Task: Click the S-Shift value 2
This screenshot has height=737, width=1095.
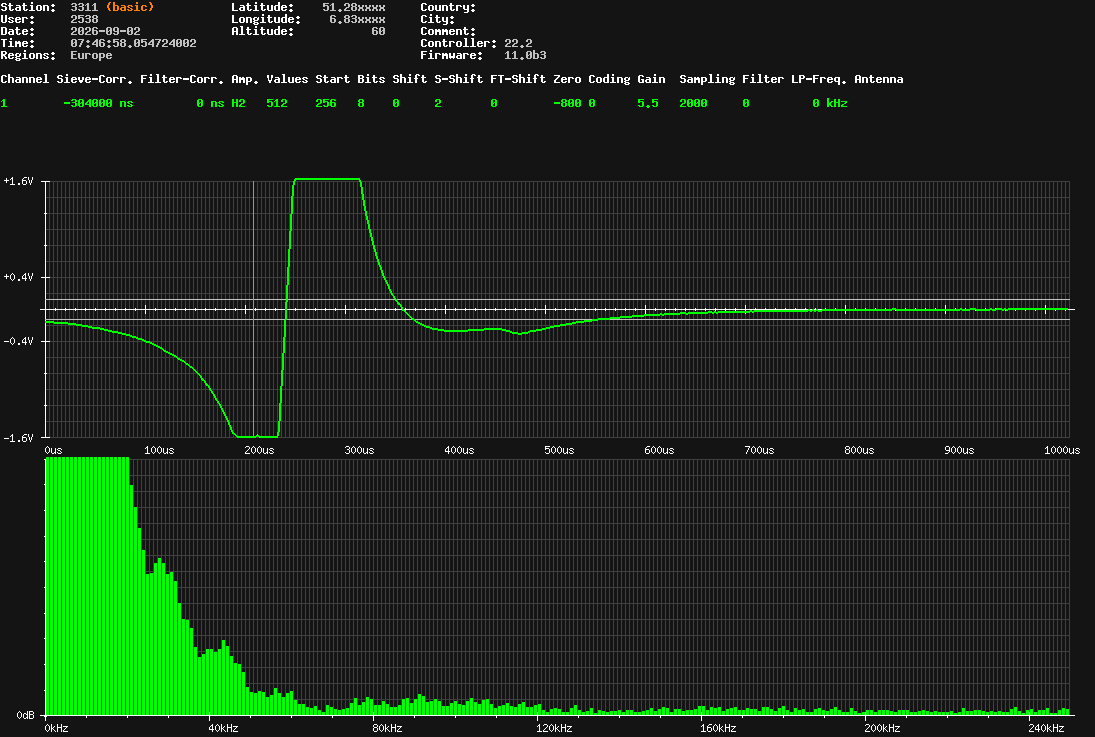Action: (437, 103)
